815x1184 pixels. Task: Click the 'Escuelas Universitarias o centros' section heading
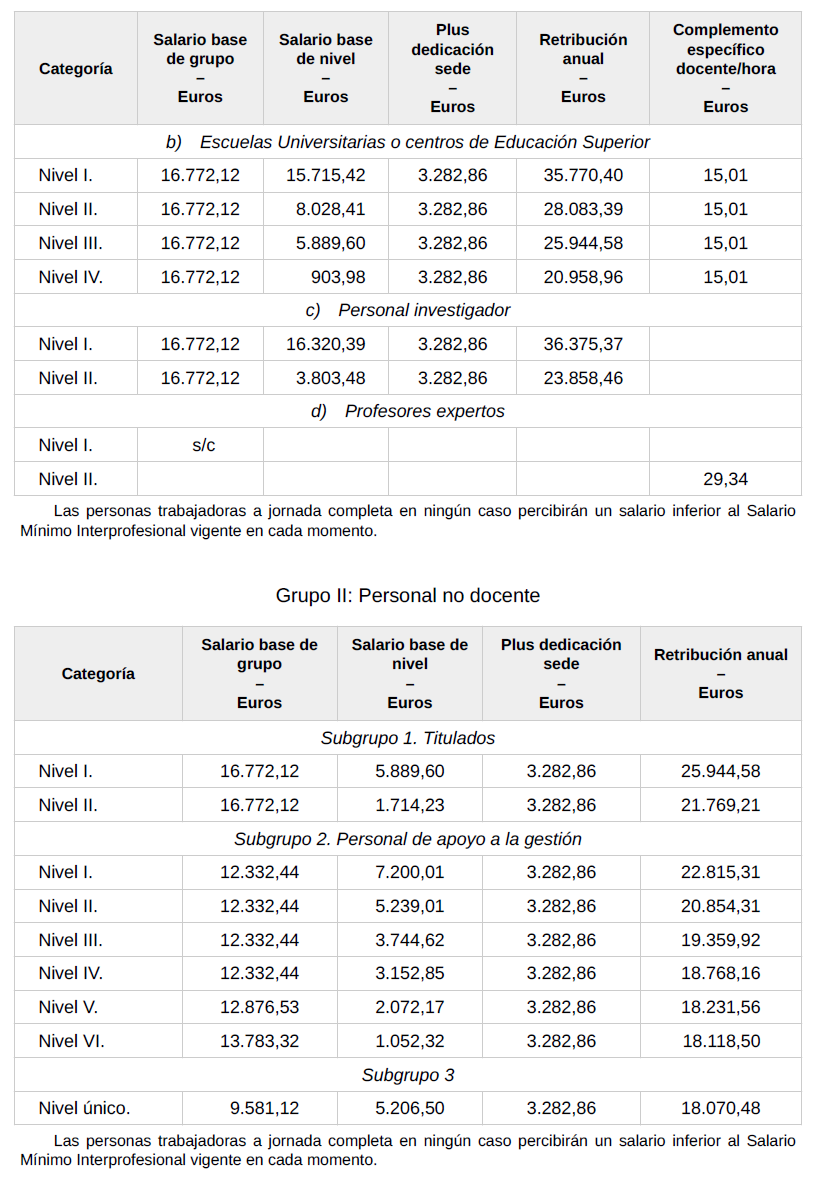tap(408, 142)
